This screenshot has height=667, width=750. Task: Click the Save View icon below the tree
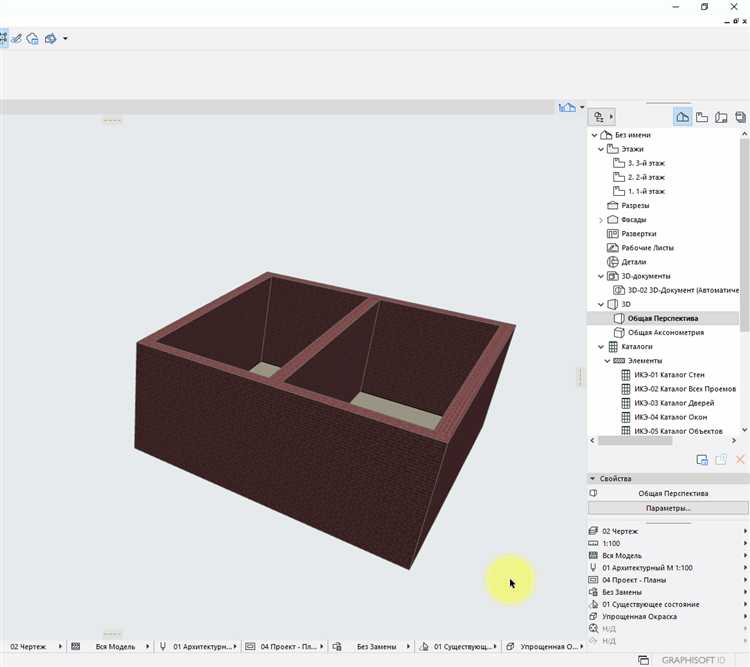click(x=702, y=460)
